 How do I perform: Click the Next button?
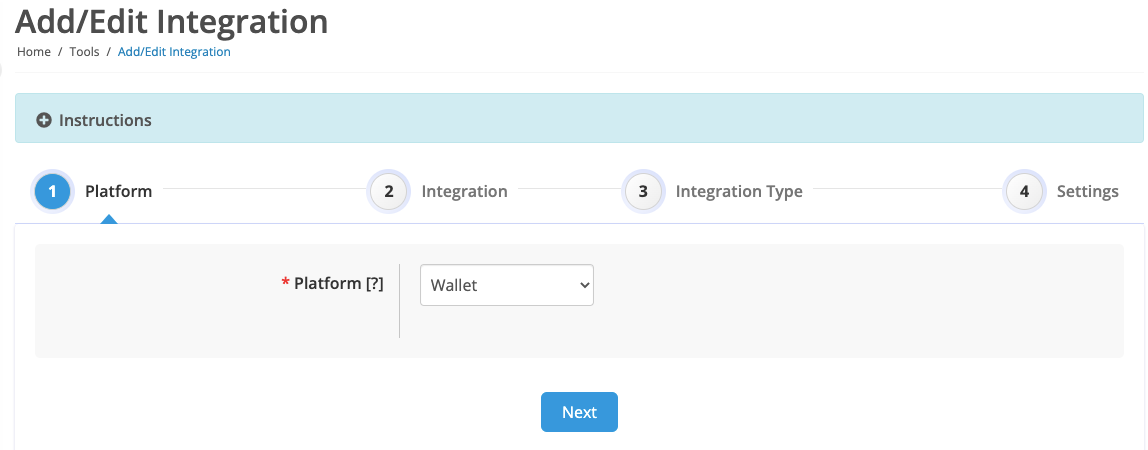coord(579,412)
